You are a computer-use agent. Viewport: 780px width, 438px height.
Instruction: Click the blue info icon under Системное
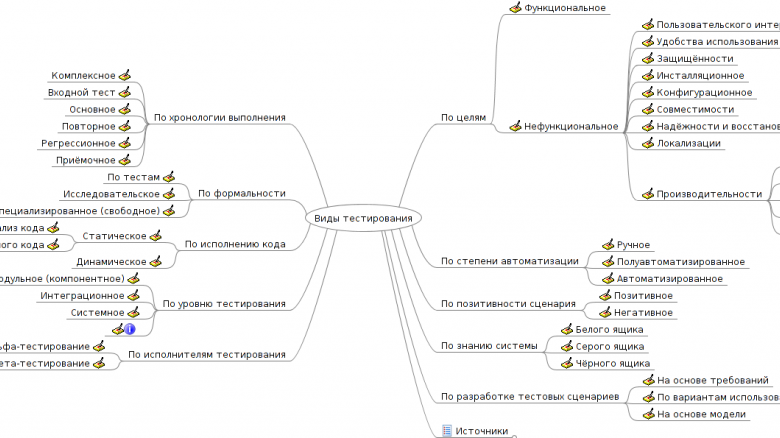coord(130,329)
